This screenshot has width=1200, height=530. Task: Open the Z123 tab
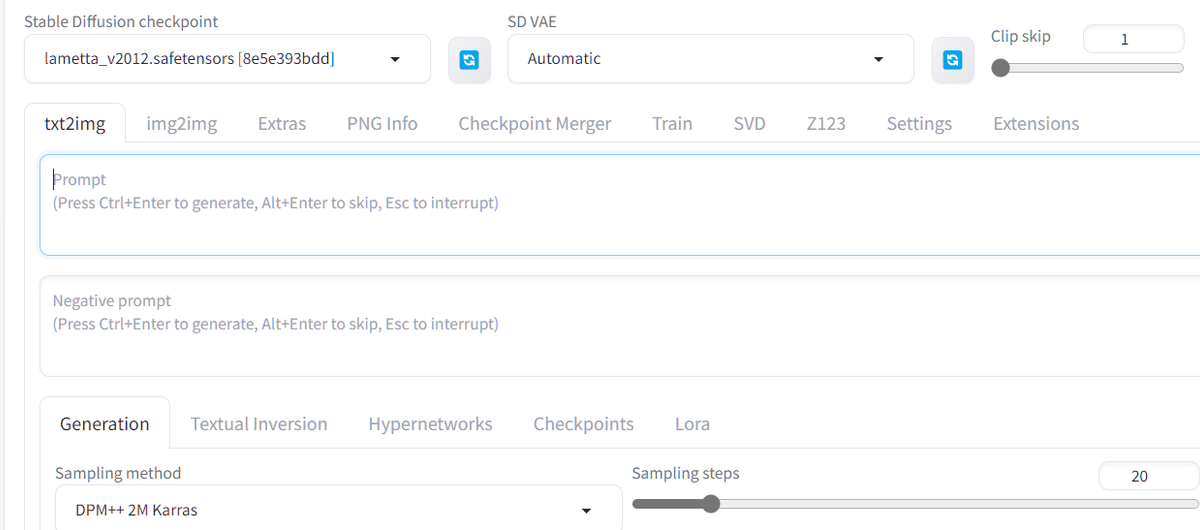[826, 123]
